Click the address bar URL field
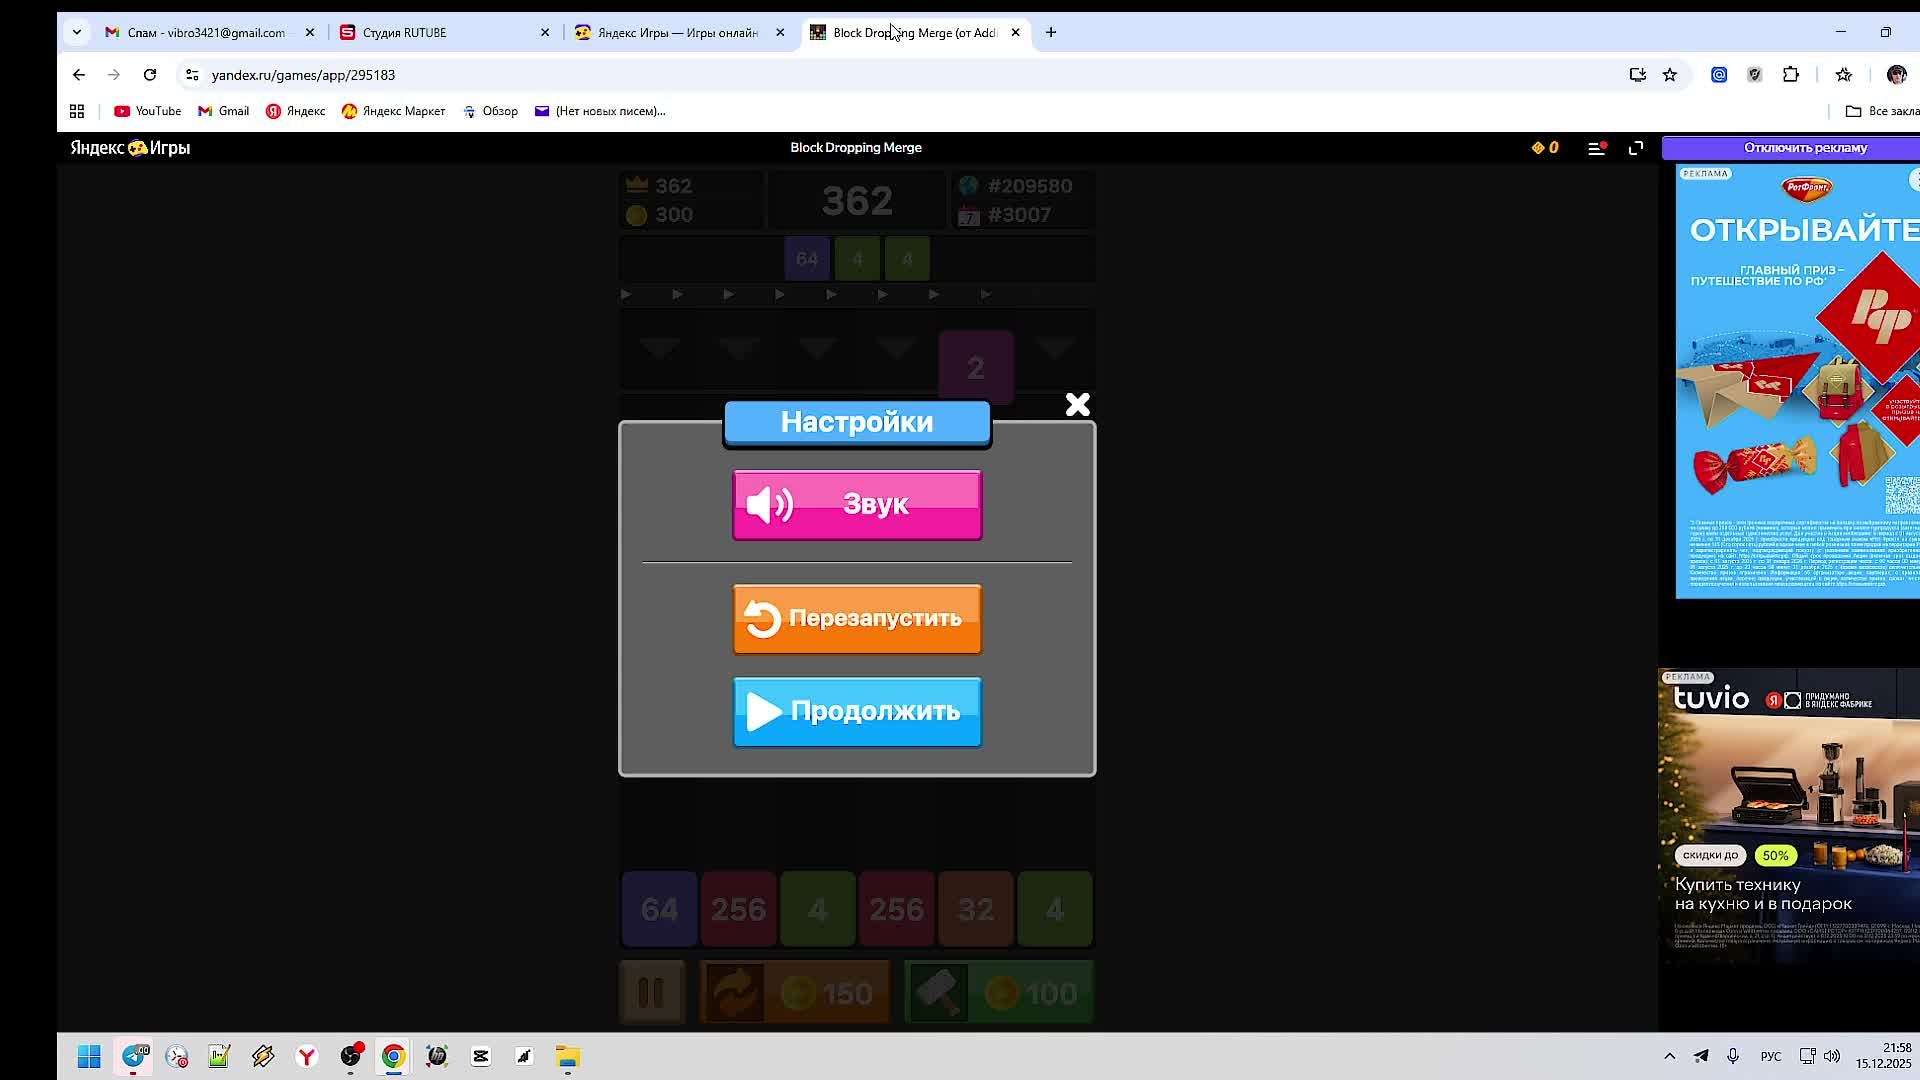 tap(700, 75)
